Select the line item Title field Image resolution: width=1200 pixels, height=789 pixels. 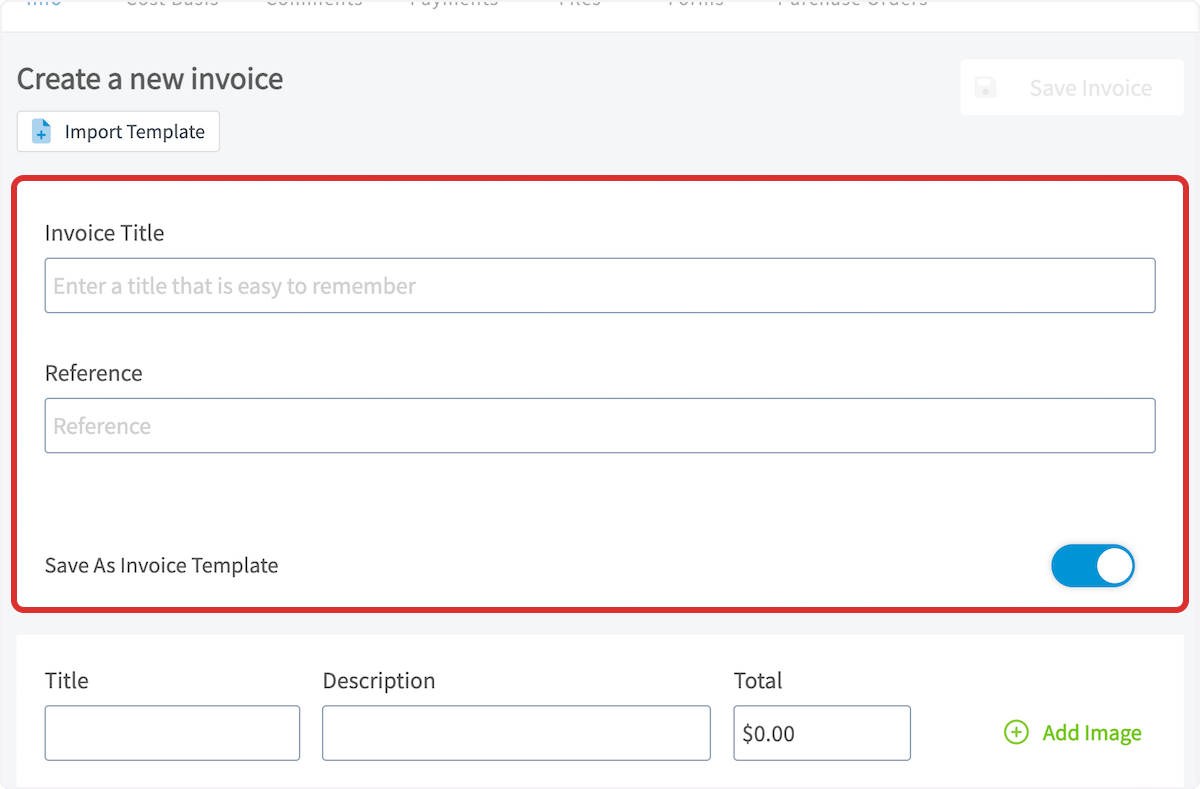(172, 733)
